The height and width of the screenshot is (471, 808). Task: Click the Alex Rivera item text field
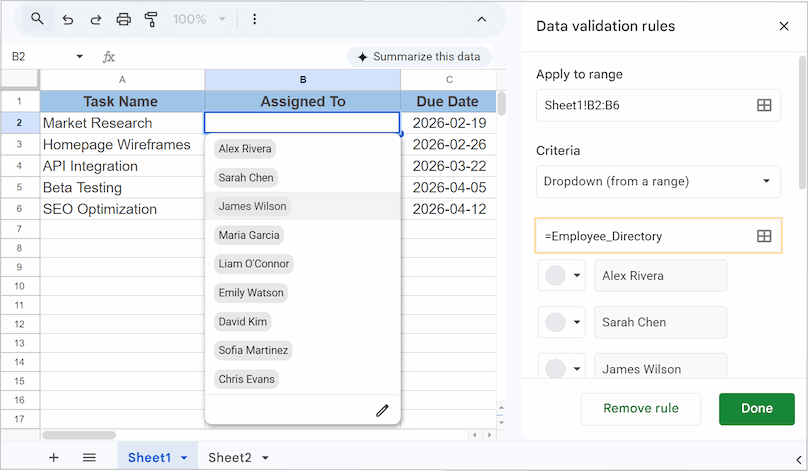pyautogui.click(x=660, y=276)
